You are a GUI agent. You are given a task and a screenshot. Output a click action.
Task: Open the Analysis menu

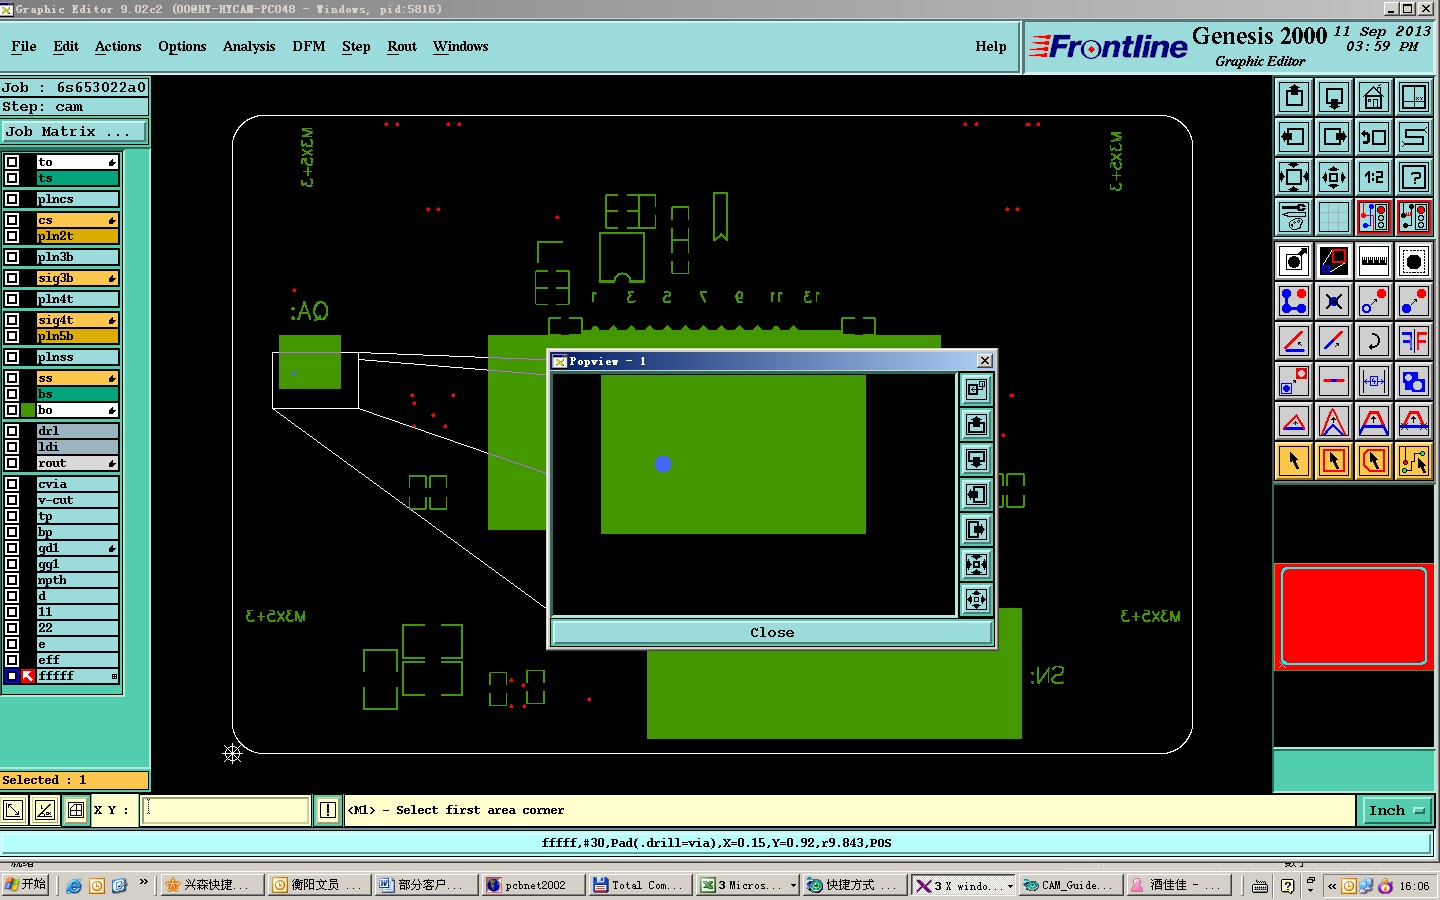(249, 47)
